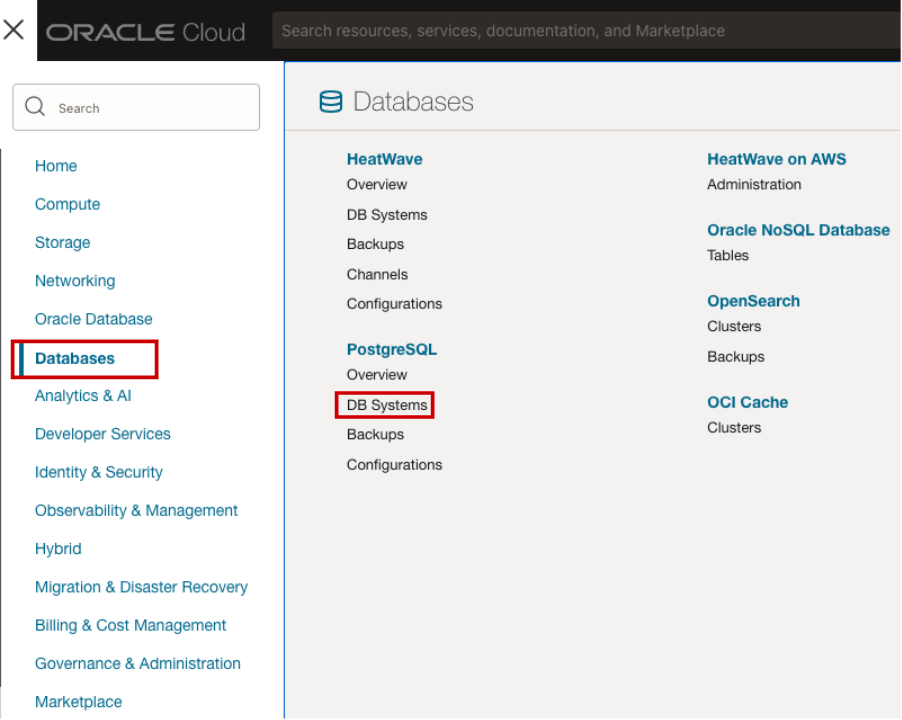Click the OpenSearch heading link

click(x=754, y=301)
